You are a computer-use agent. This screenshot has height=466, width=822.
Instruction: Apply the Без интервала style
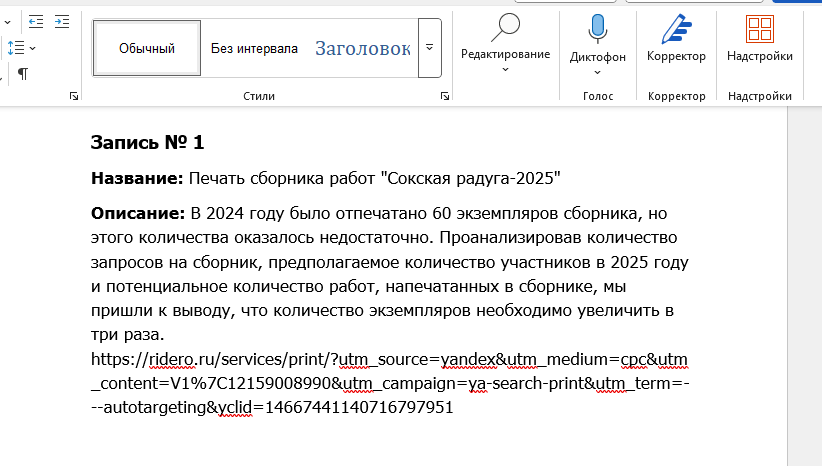[254, 48]
